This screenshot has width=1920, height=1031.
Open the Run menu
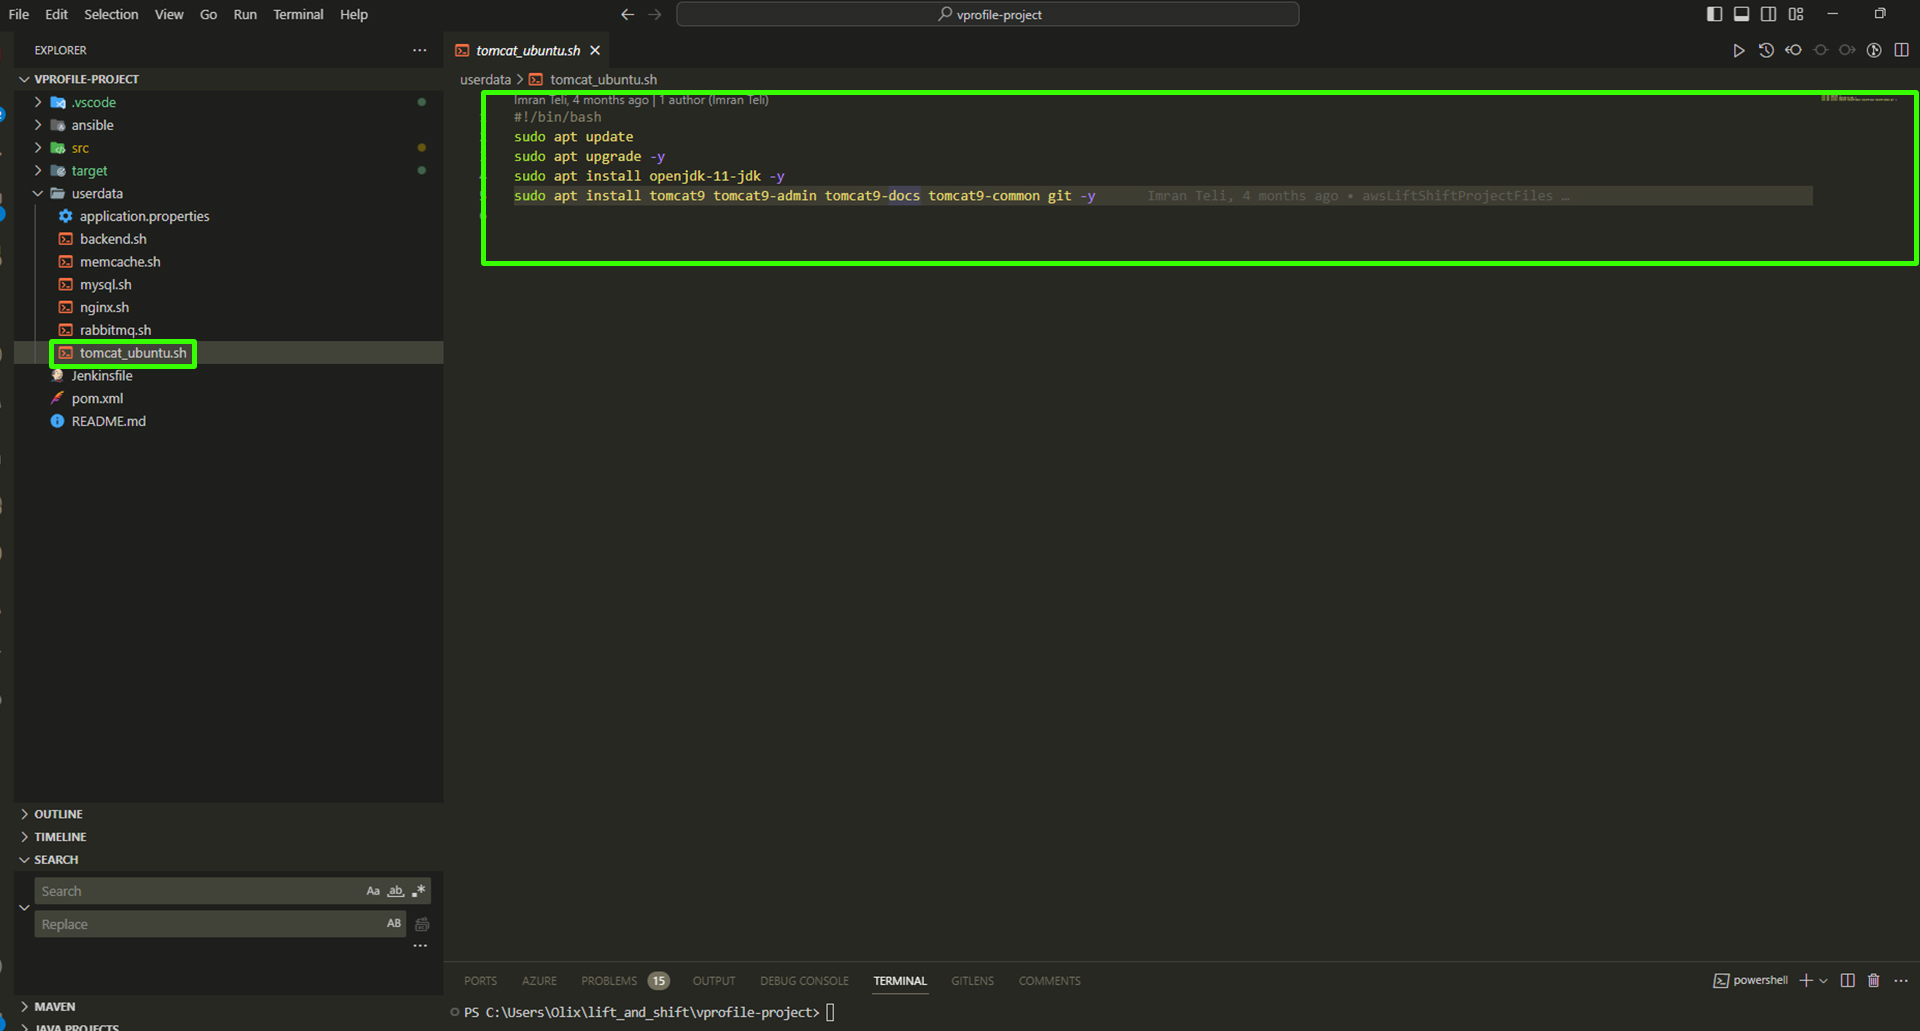(245, 14)
